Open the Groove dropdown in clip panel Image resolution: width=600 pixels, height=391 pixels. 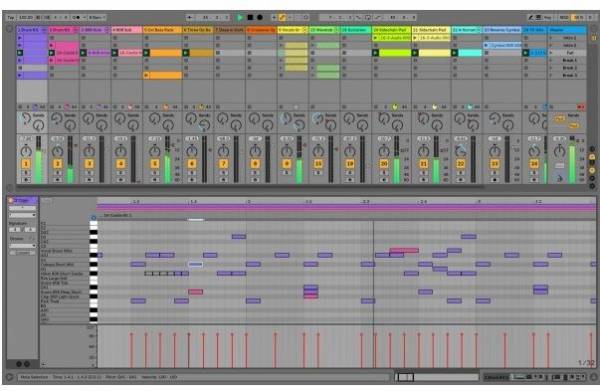pyautogui.click(x=23, y=246)
